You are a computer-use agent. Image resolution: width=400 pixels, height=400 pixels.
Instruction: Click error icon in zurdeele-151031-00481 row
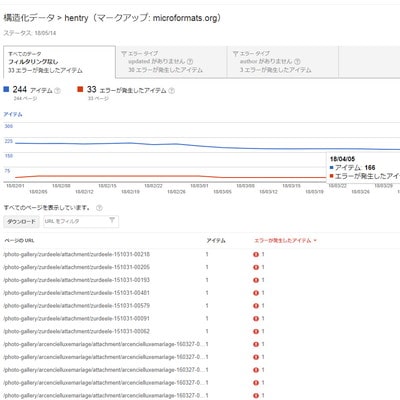[x=256, y=293]
